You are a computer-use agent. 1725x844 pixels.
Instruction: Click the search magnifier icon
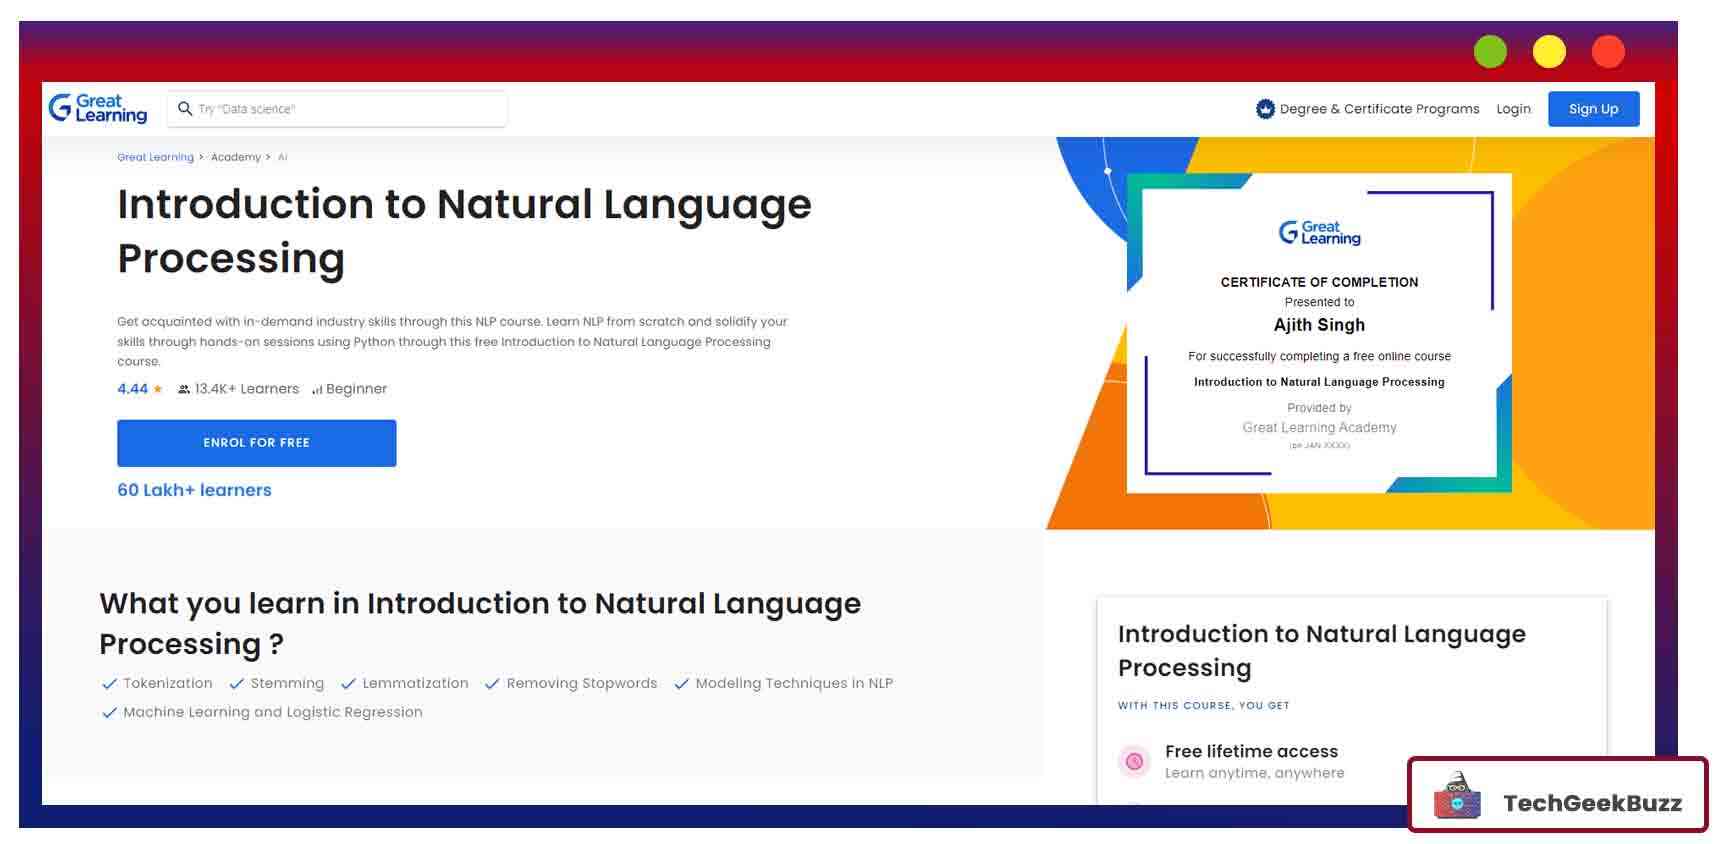pyautogui.click(x=185, y=108)
